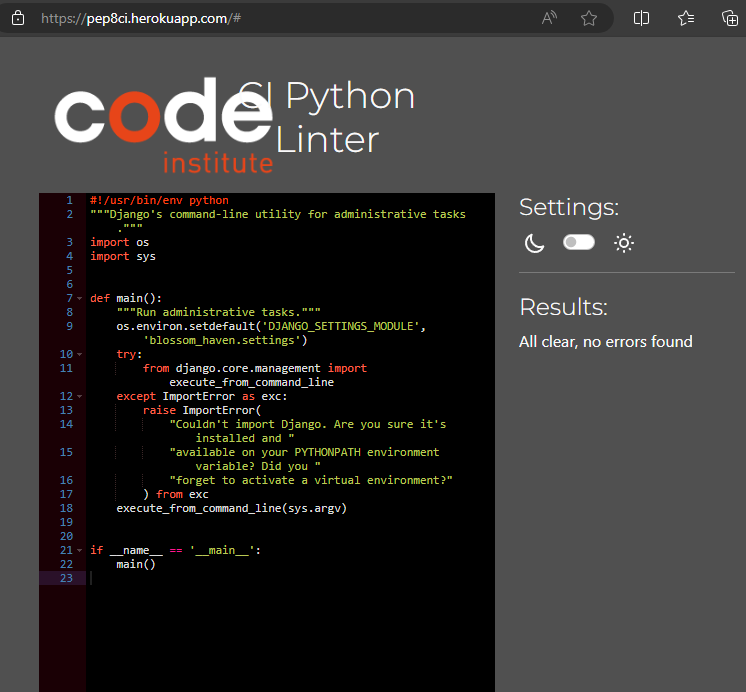This screenshot has width=746, height=692.
Task: Click 'import os' on line 3
Action: coord(119,242)
